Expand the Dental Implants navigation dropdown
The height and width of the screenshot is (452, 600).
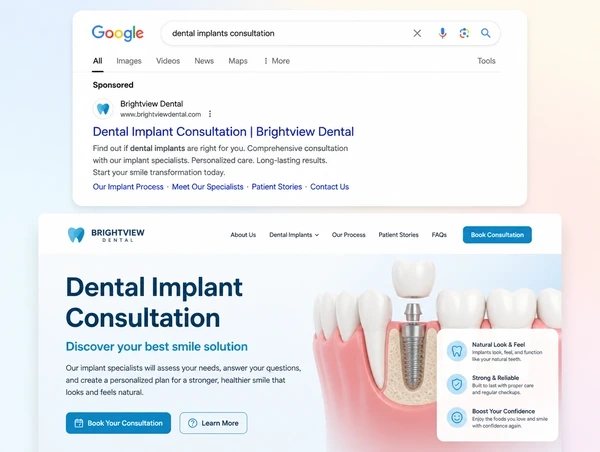pyautogui.click(x=294, y=235)
